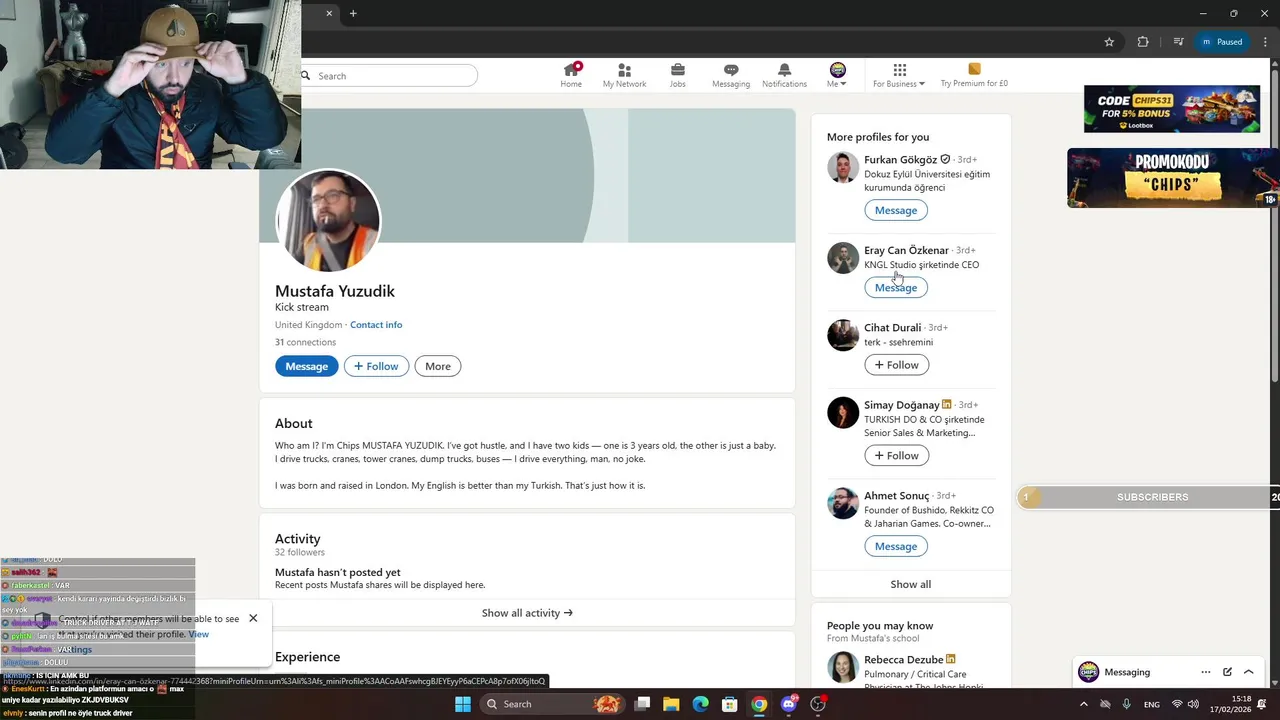Image resolution: width=1280 pixels, height=720 pixels.
Task: Click Simay Doğanay profile name
Action: 901,405
